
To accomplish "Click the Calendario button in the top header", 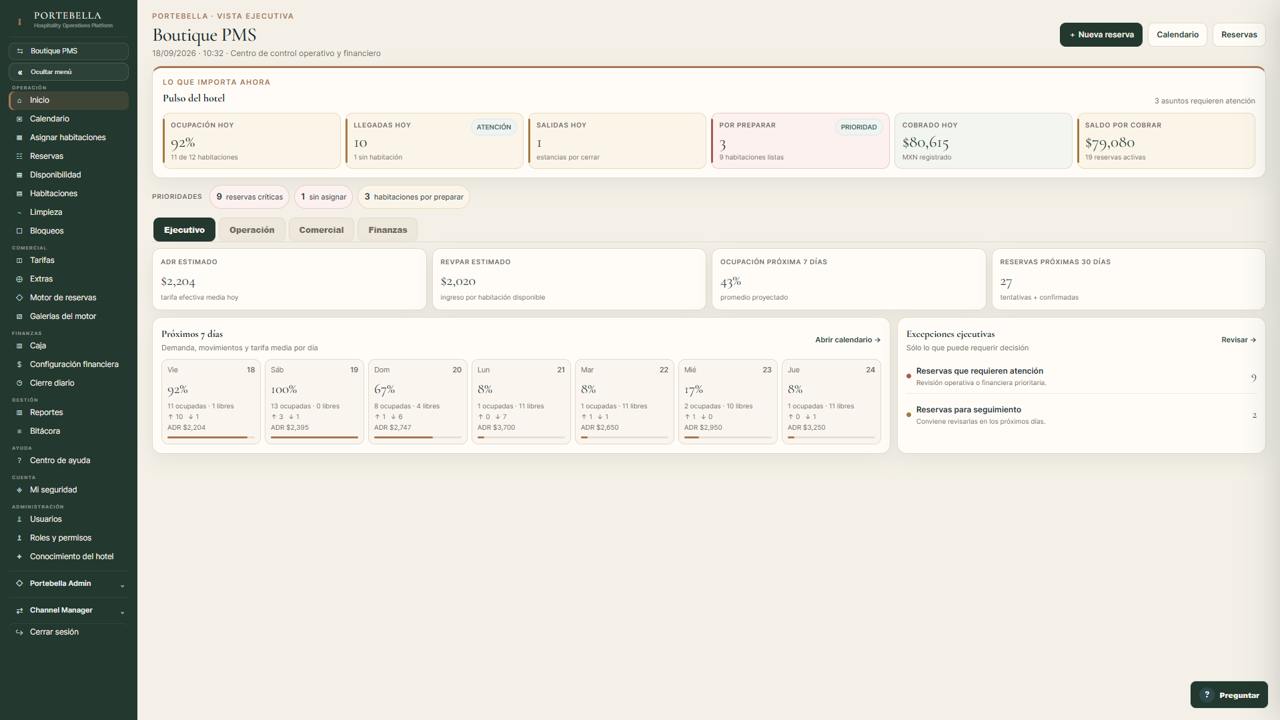I will (1178, 35).
